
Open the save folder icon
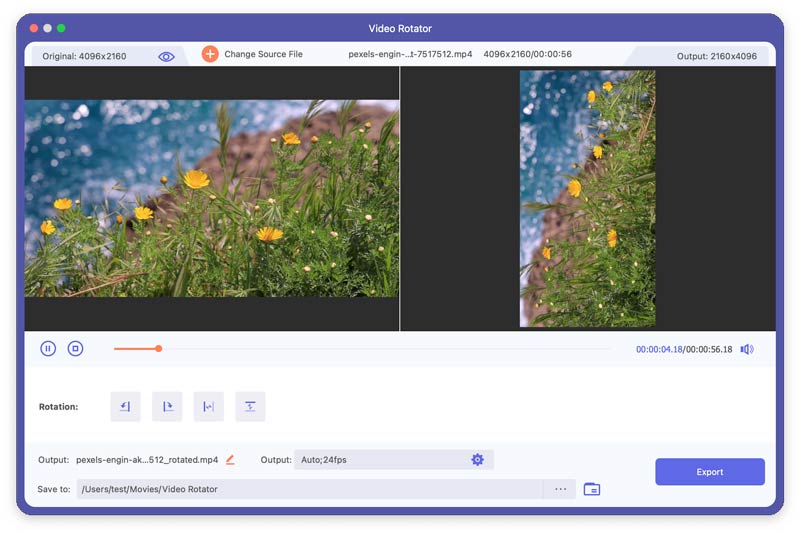592,489
